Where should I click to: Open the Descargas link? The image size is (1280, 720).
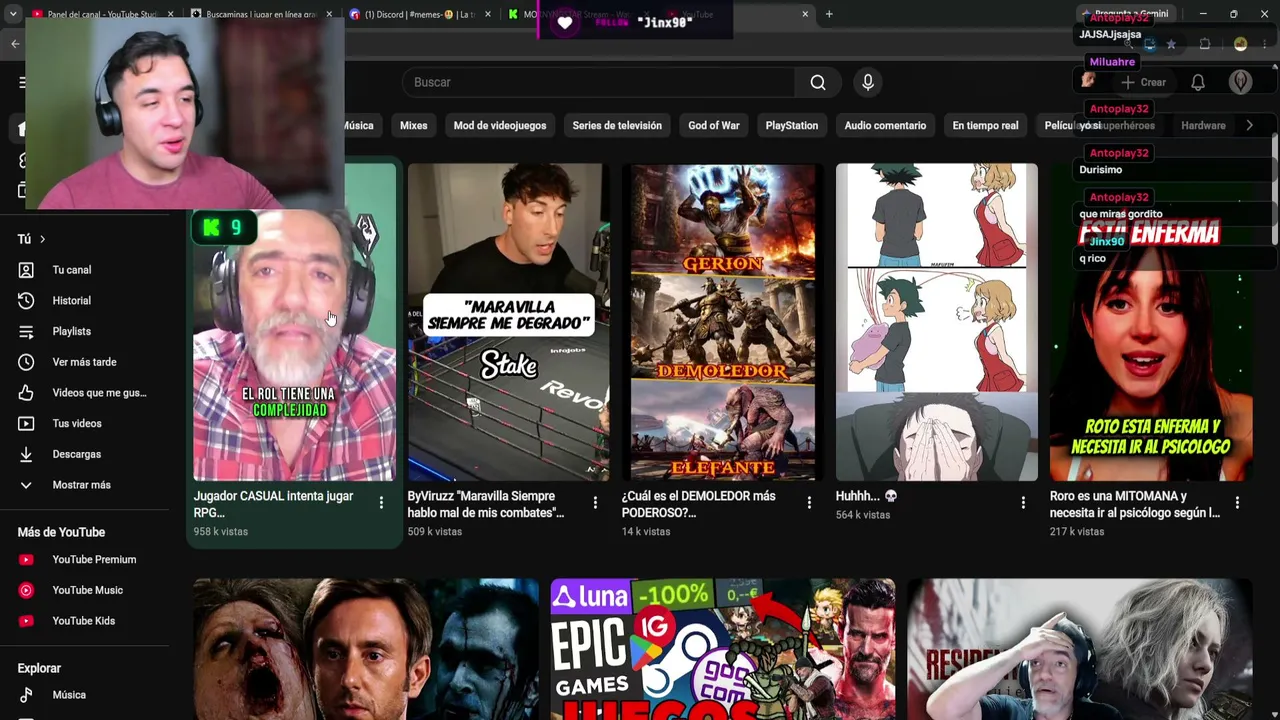(x=77, y=454)
